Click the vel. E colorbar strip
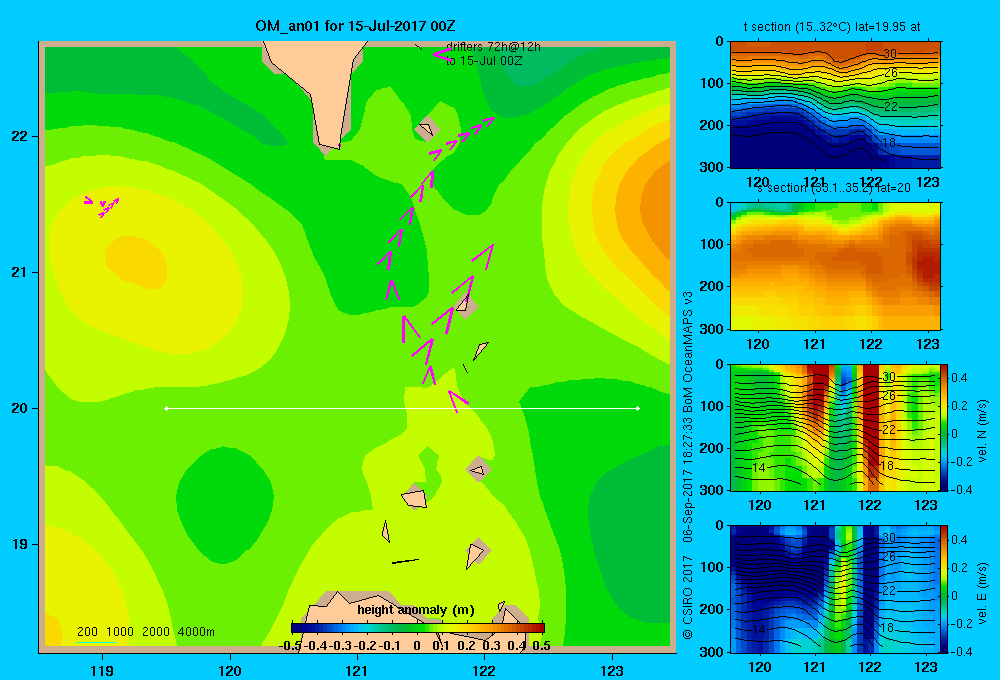1000x680 pixels. (945, 589)
